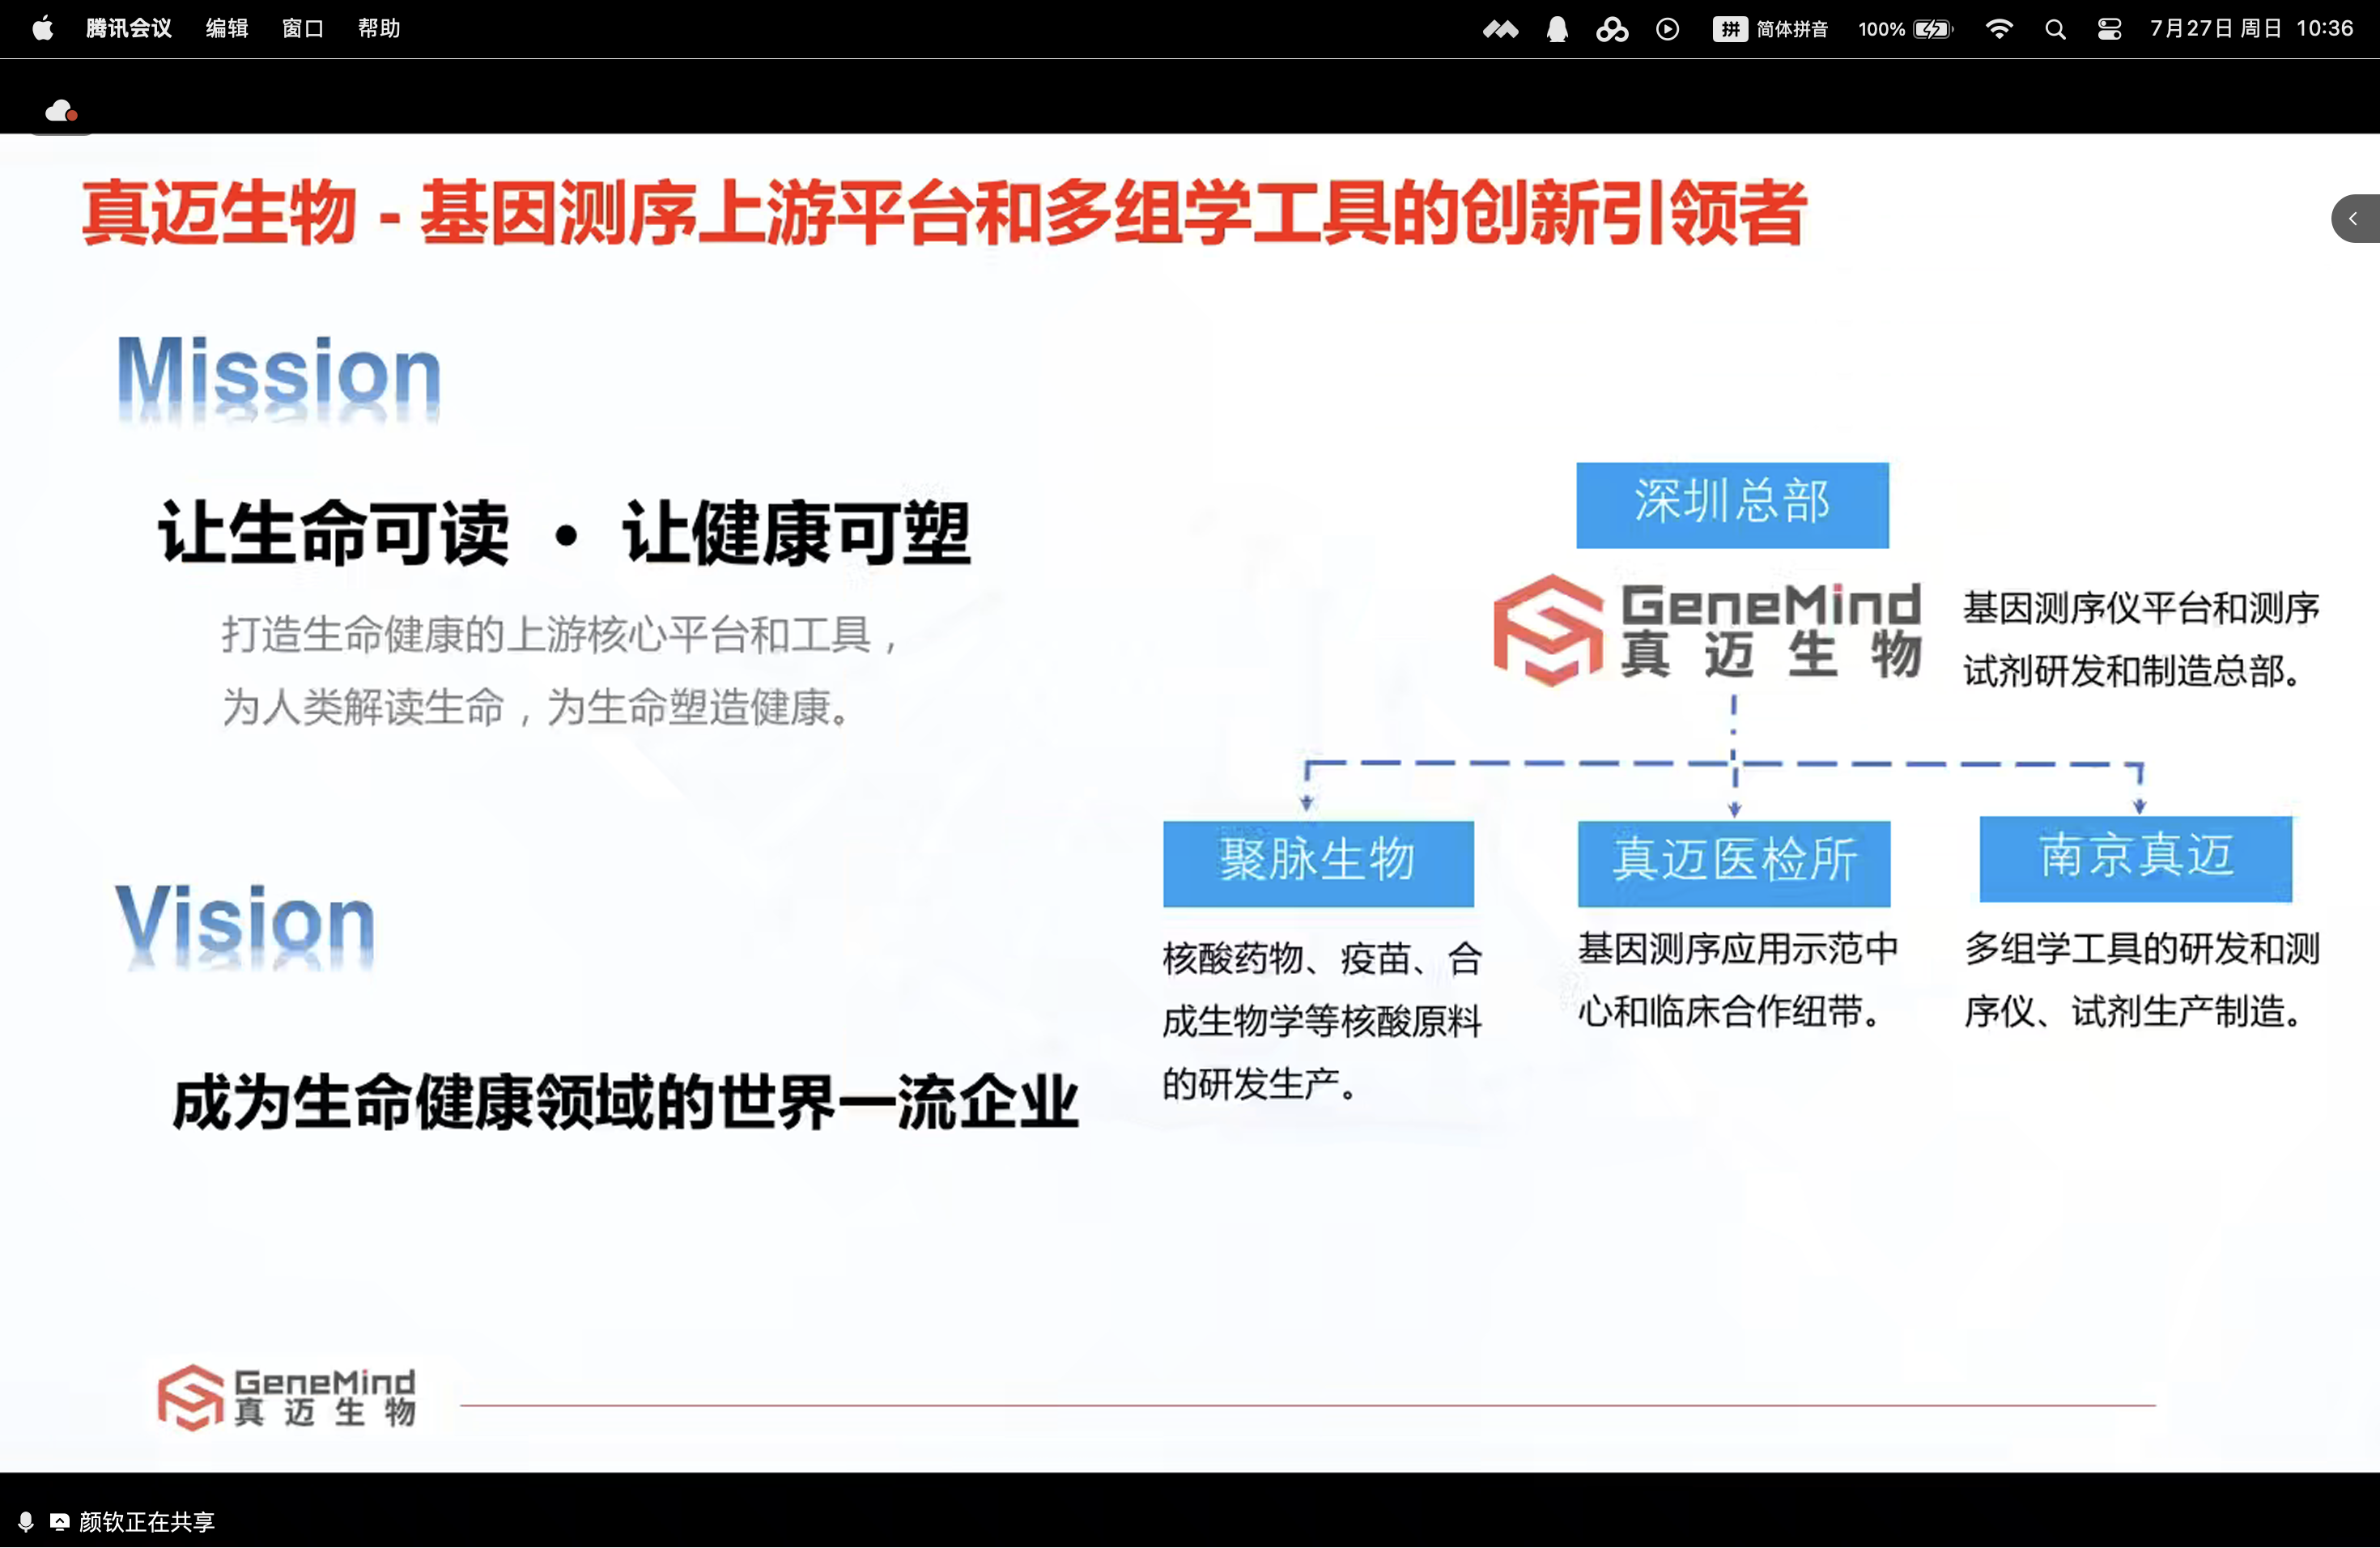
Task: Open the Apple menu
Action: [43, 28]
